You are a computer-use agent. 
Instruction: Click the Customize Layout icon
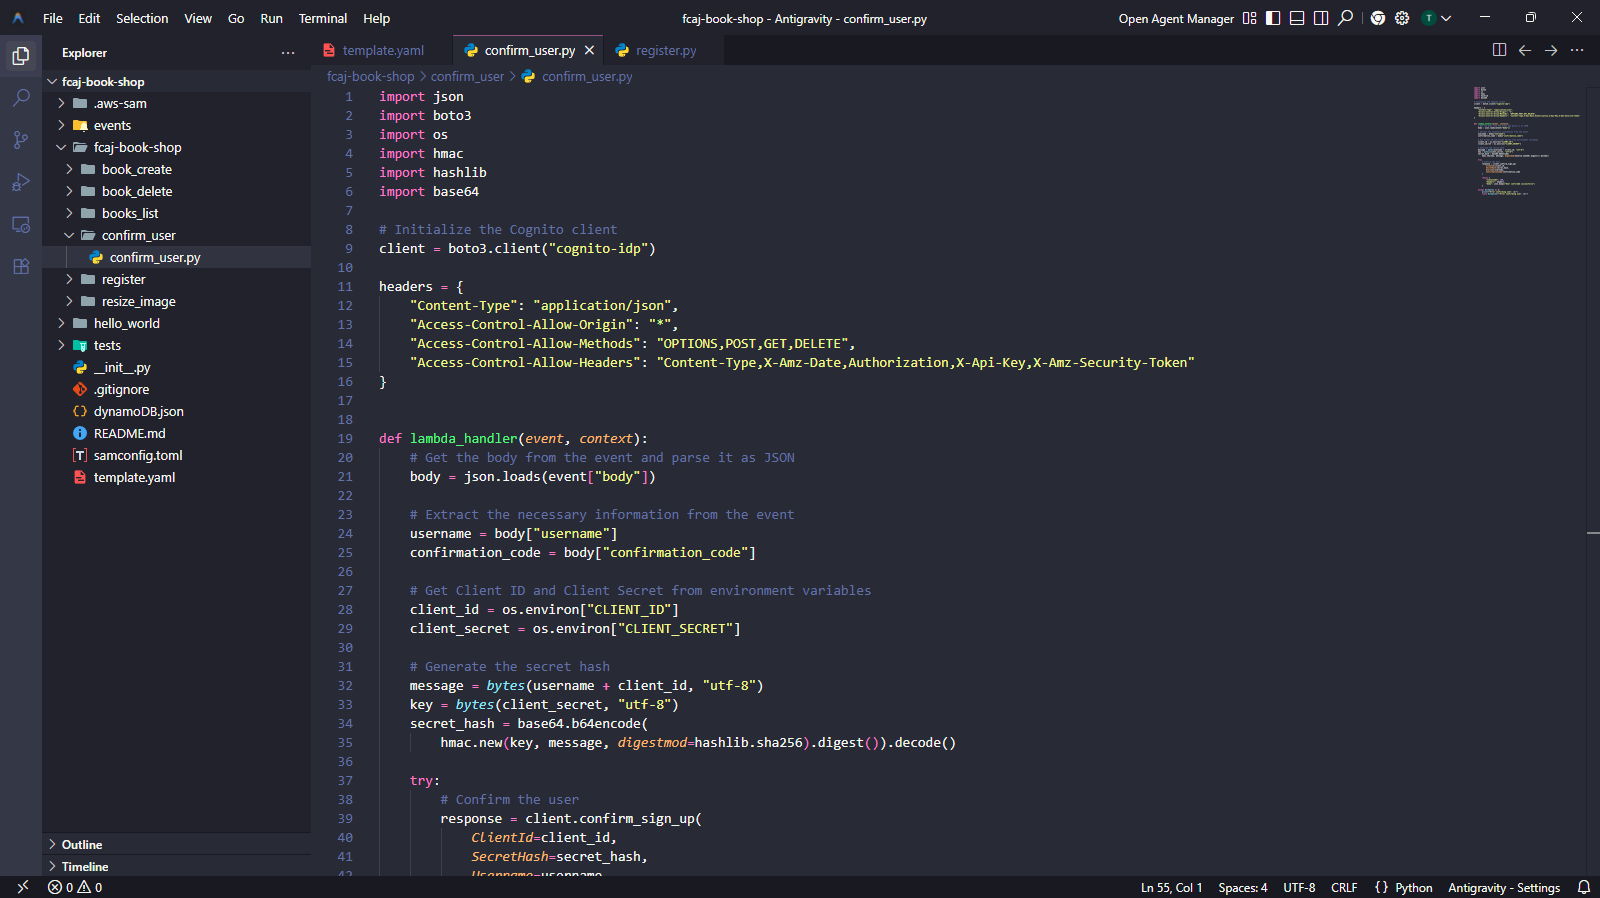1249,18
